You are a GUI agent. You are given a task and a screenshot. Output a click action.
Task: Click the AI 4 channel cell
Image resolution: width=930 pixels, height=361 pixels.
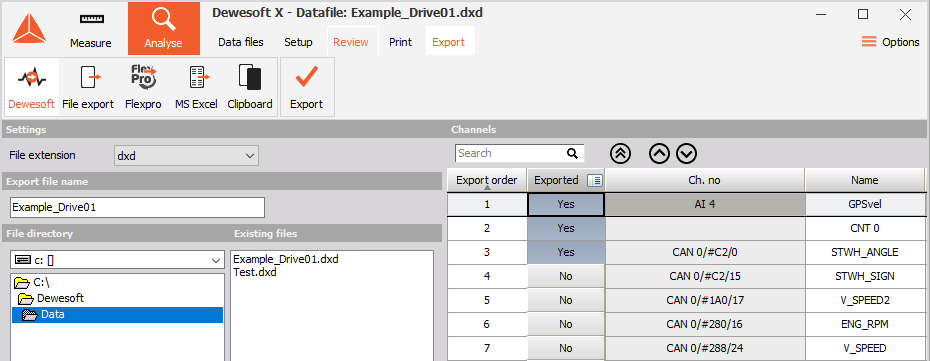coord(705,205)
